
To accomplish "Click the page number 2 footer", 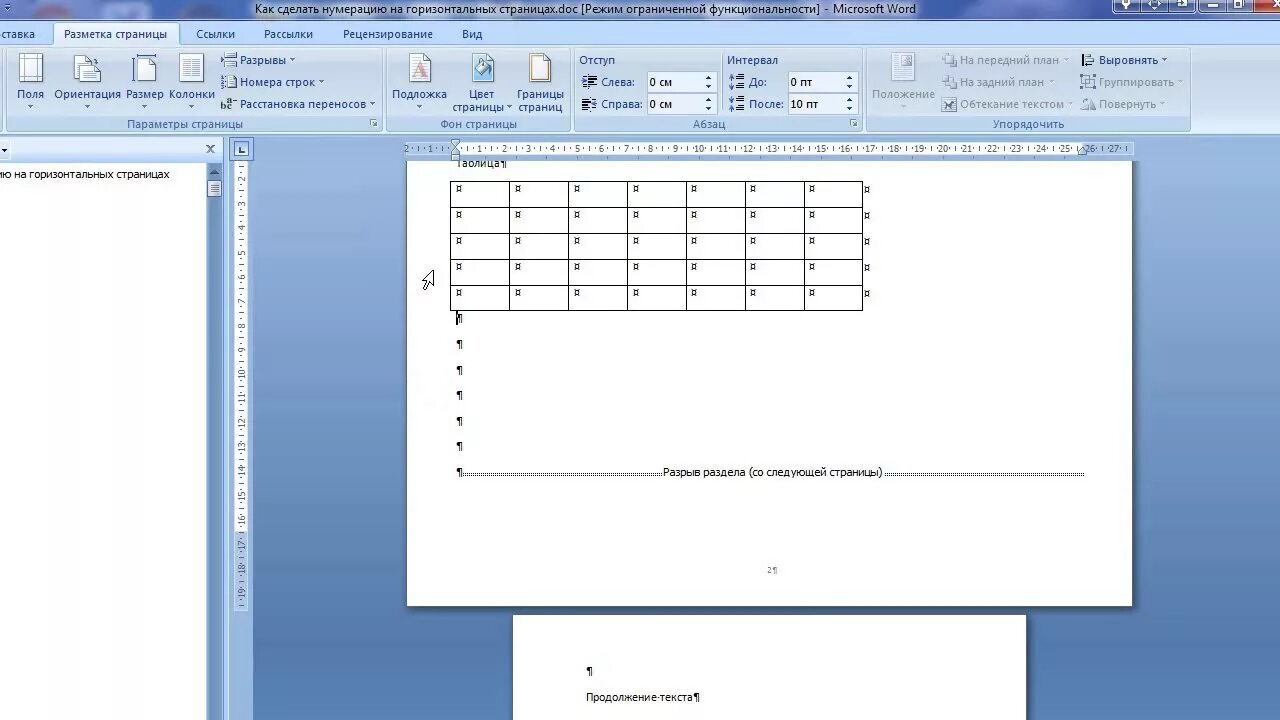I will point(770,570).
